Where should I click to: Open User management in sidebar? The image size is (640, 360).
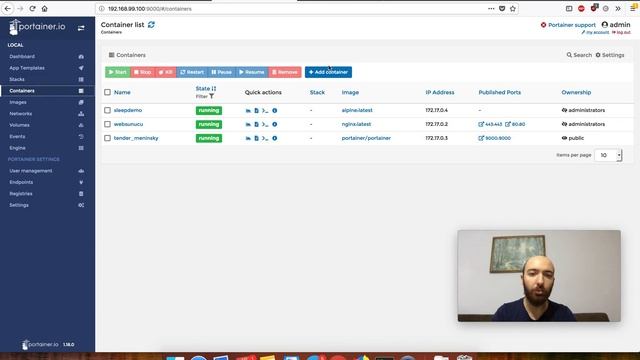[47, 171]
